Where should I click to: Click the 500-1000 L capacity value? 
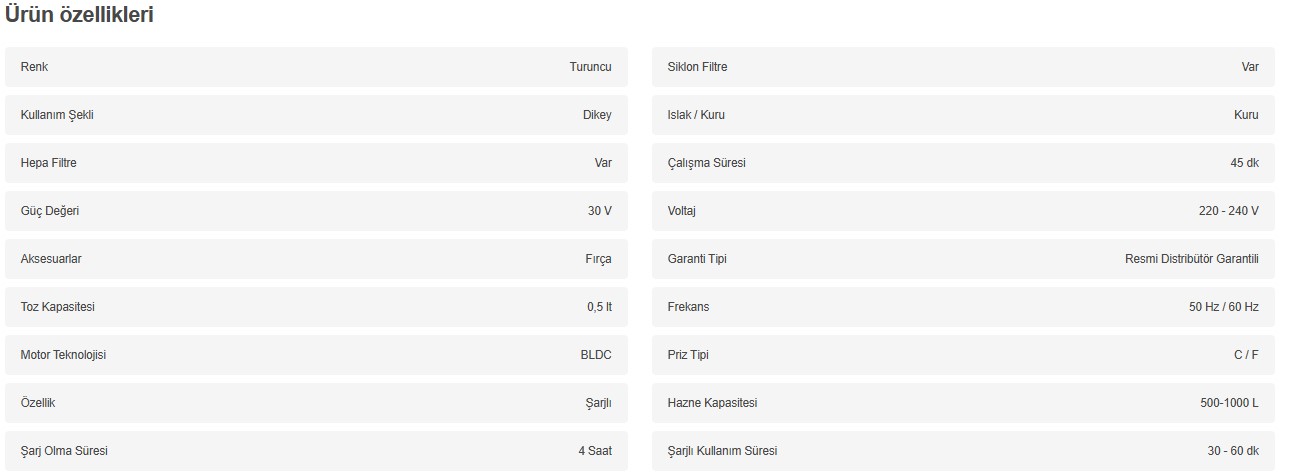tap(1229, 403)
